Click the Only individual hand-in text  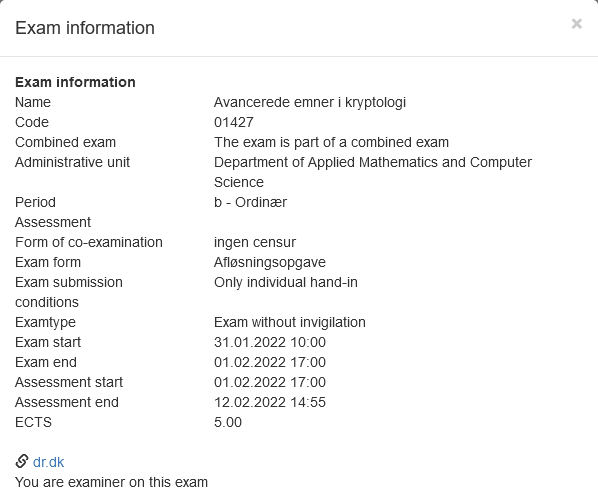286,282
